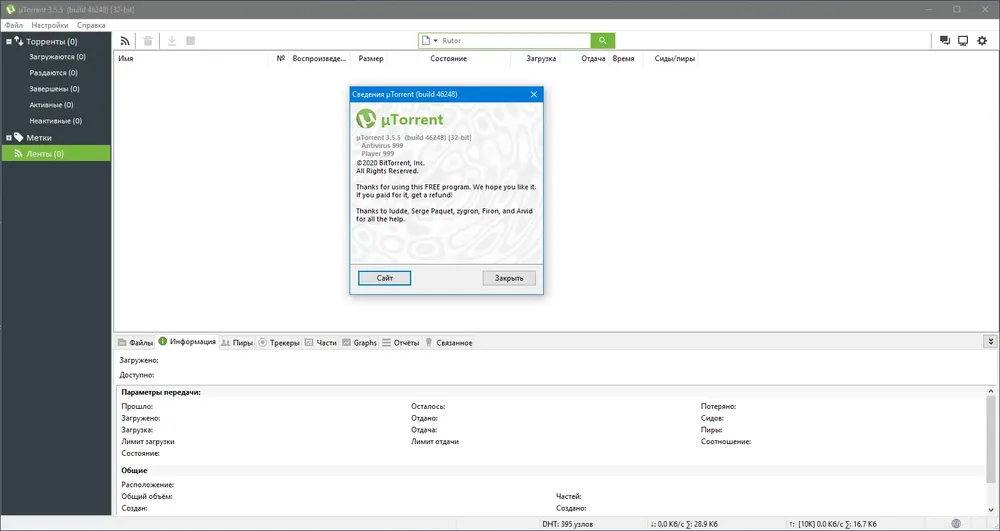
Task: Sort by the Имя column header
Action: click(x=191, y=59)
